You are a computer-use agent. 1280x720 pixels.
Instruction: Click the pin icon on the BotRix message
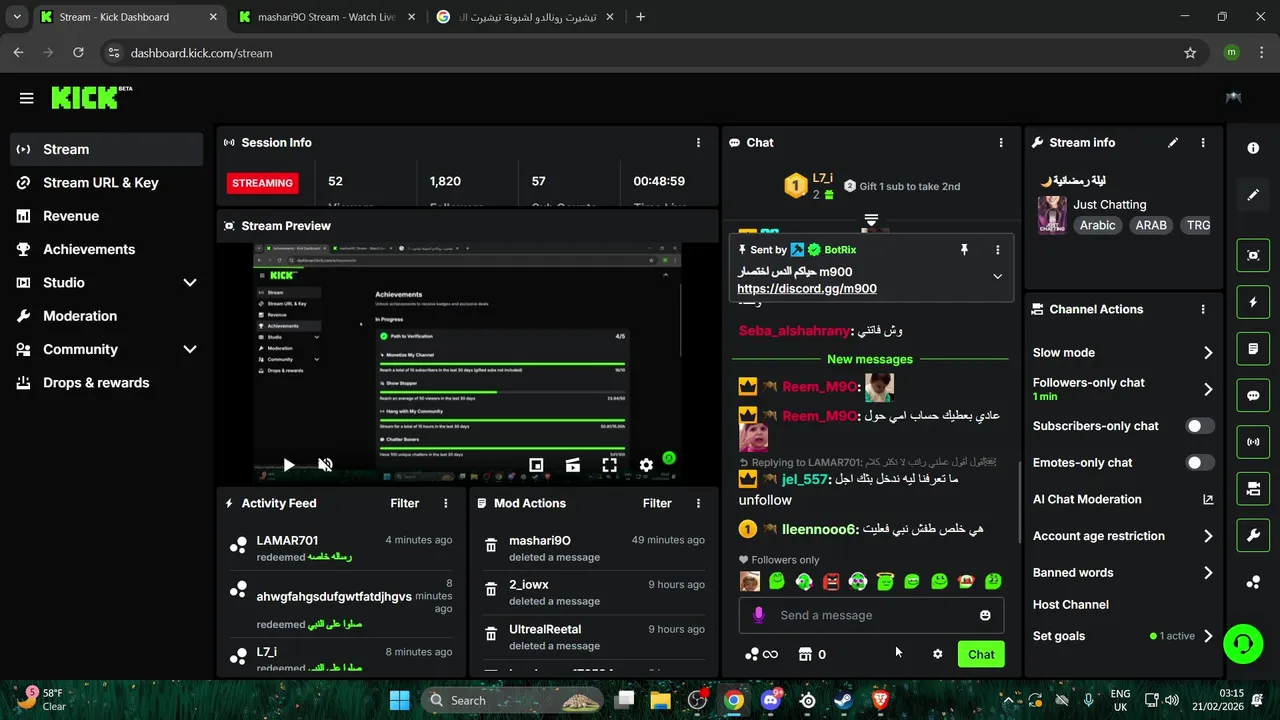click(964, 250)
